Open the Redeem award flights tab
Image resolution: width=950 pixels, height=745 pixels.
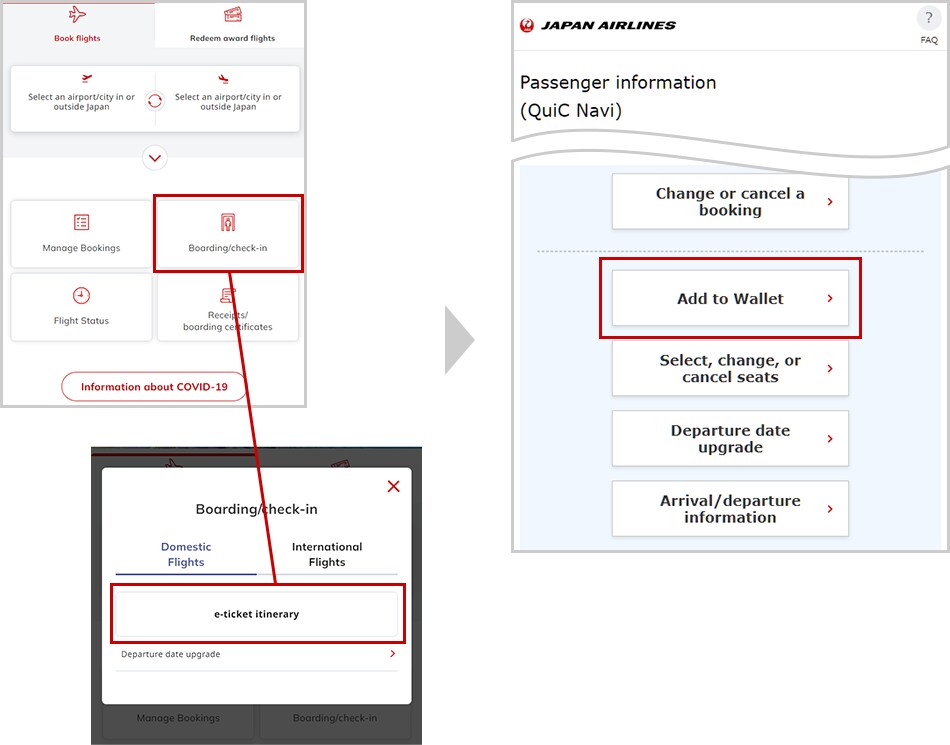[x=229, y=25]
